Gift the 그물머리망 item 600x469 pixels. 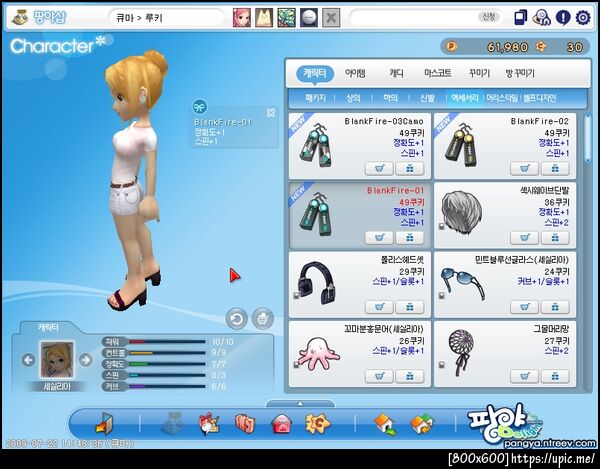[x=555, y=376]
